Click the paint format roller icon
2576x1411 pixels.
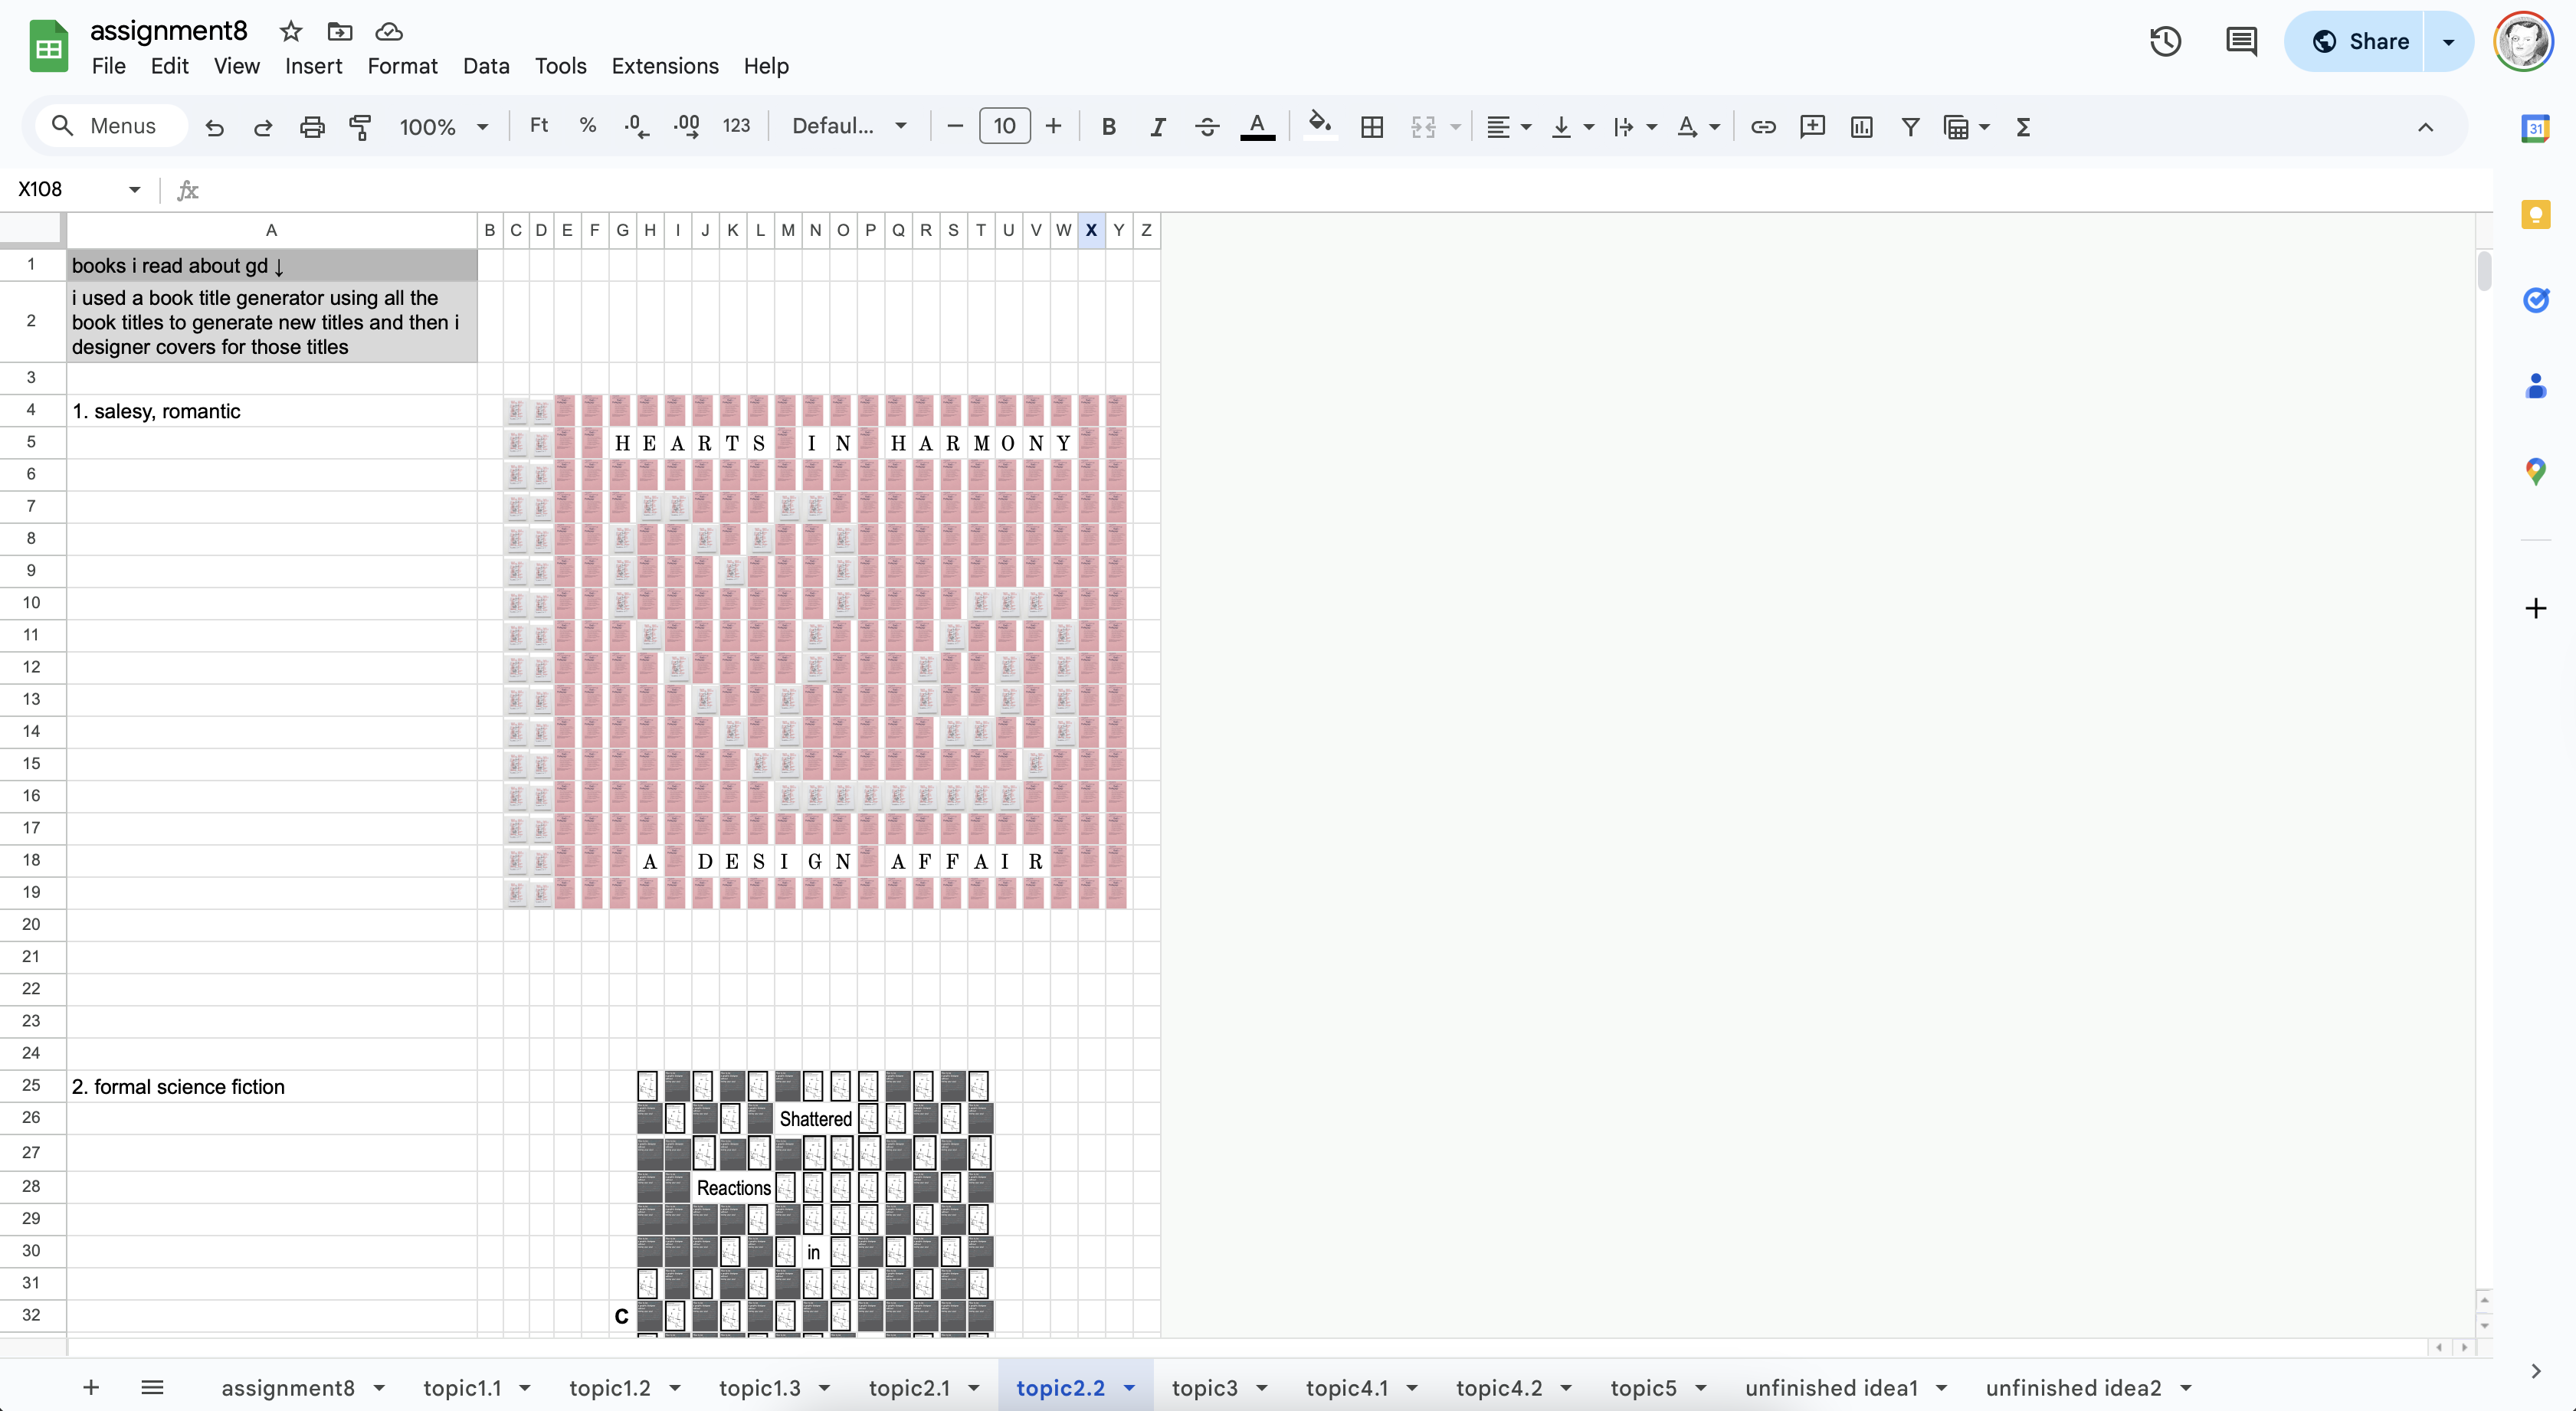360,127
